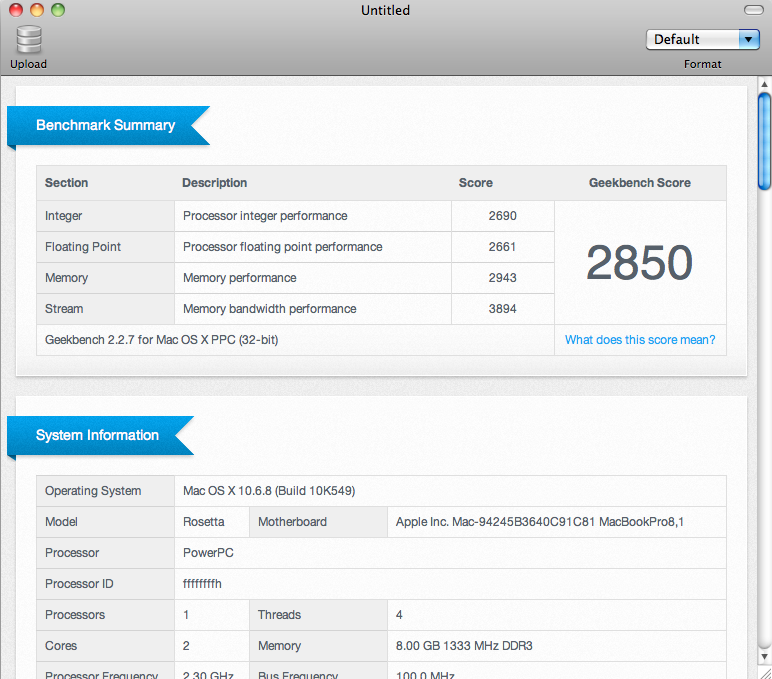Click the Cores label cell
The height and width of the screenshot is (679, 772).
[105, 646]
